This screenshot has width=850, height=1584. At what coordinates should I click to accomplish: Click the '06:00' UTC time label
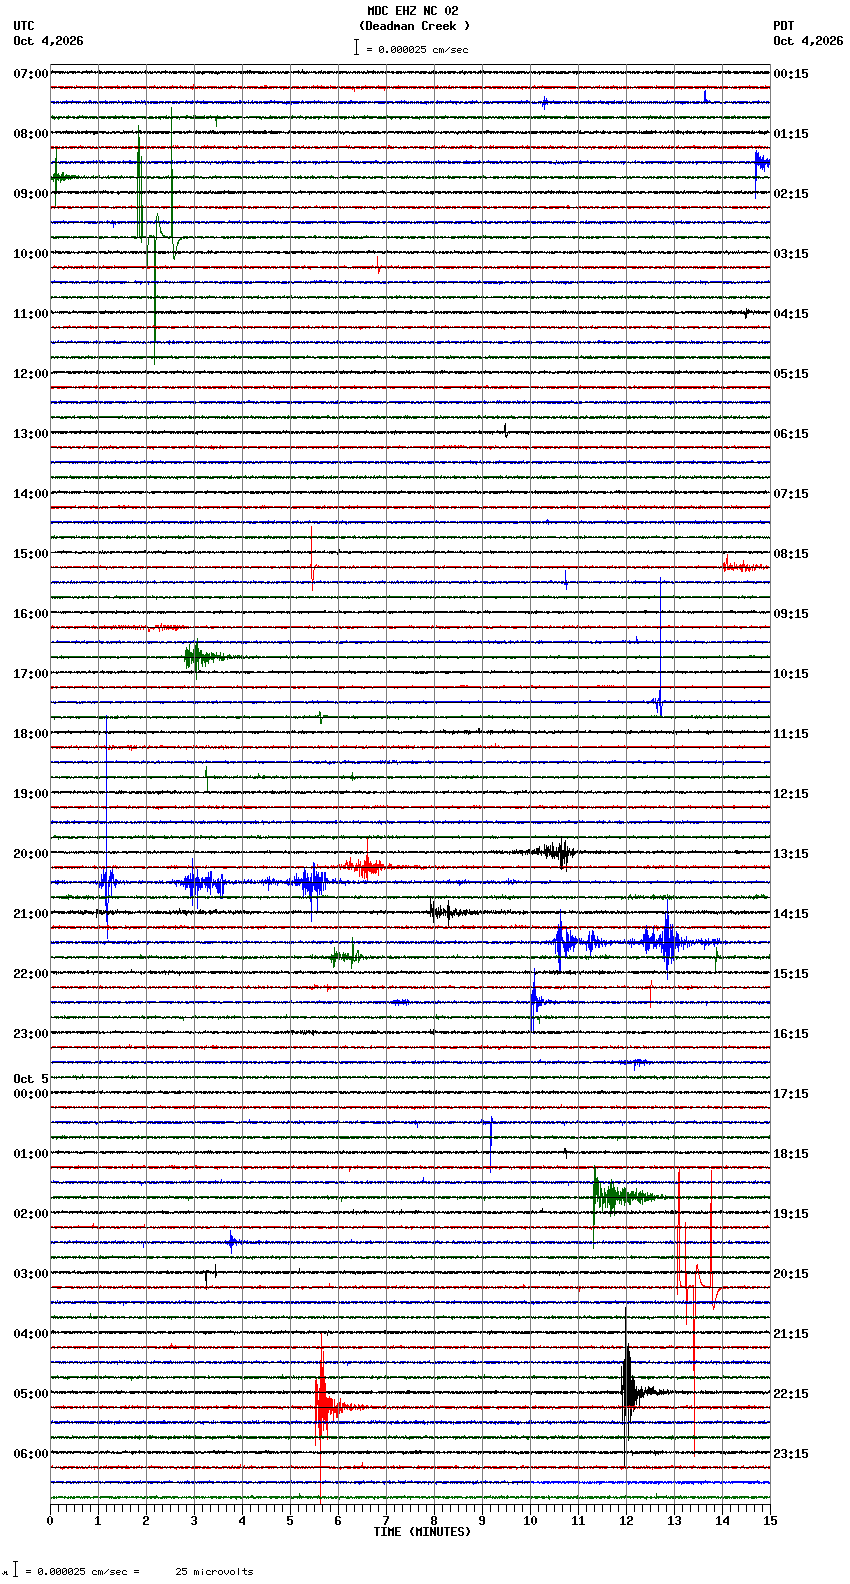pyautogui.click(x=31, y=1454)
